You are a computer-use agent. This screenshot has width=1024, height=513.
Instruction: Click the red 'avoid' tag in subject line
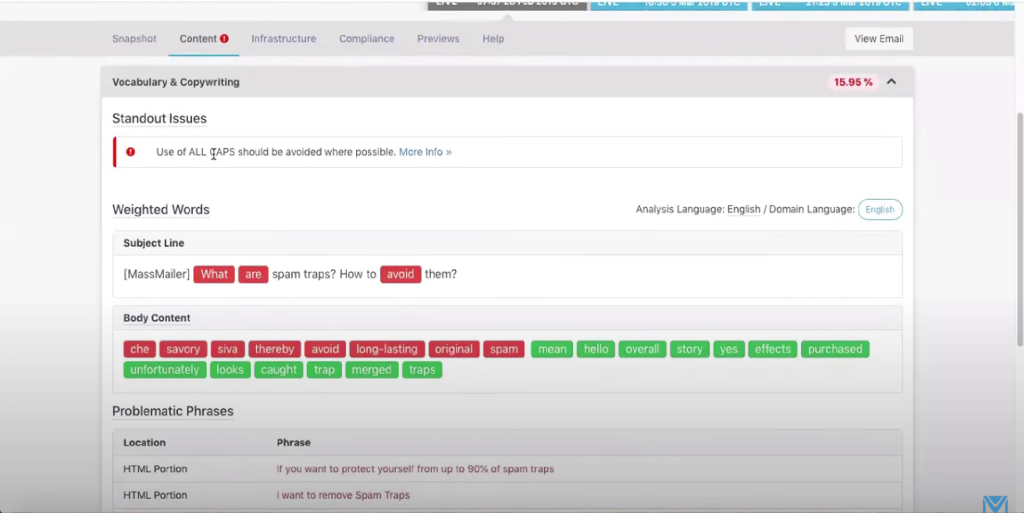[x=400, y=274]
